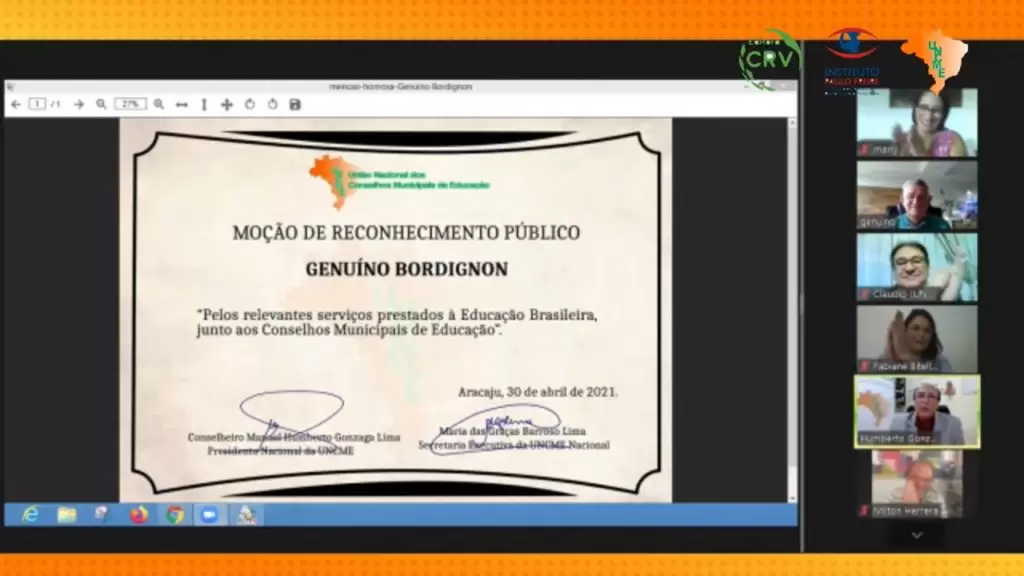Expand more participants with the down chevron
The image size is (1024, 576).
click(916, 535)
